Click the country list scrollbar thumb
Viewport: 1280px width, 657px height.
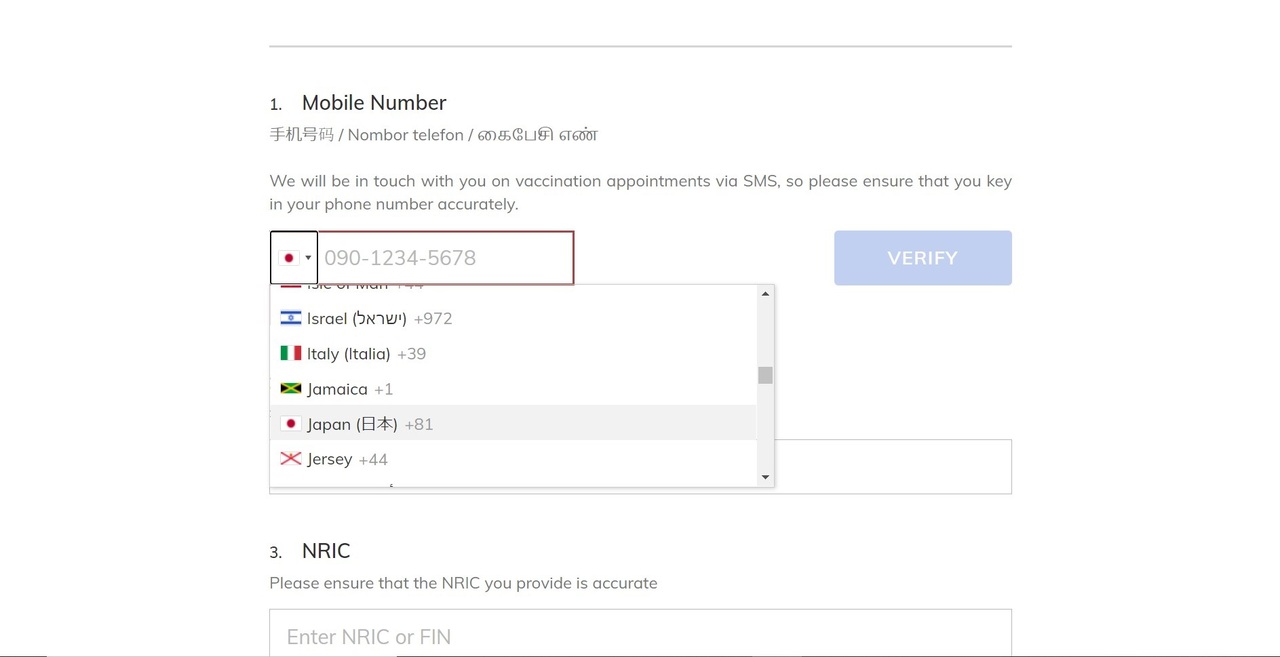coord(765,375)
